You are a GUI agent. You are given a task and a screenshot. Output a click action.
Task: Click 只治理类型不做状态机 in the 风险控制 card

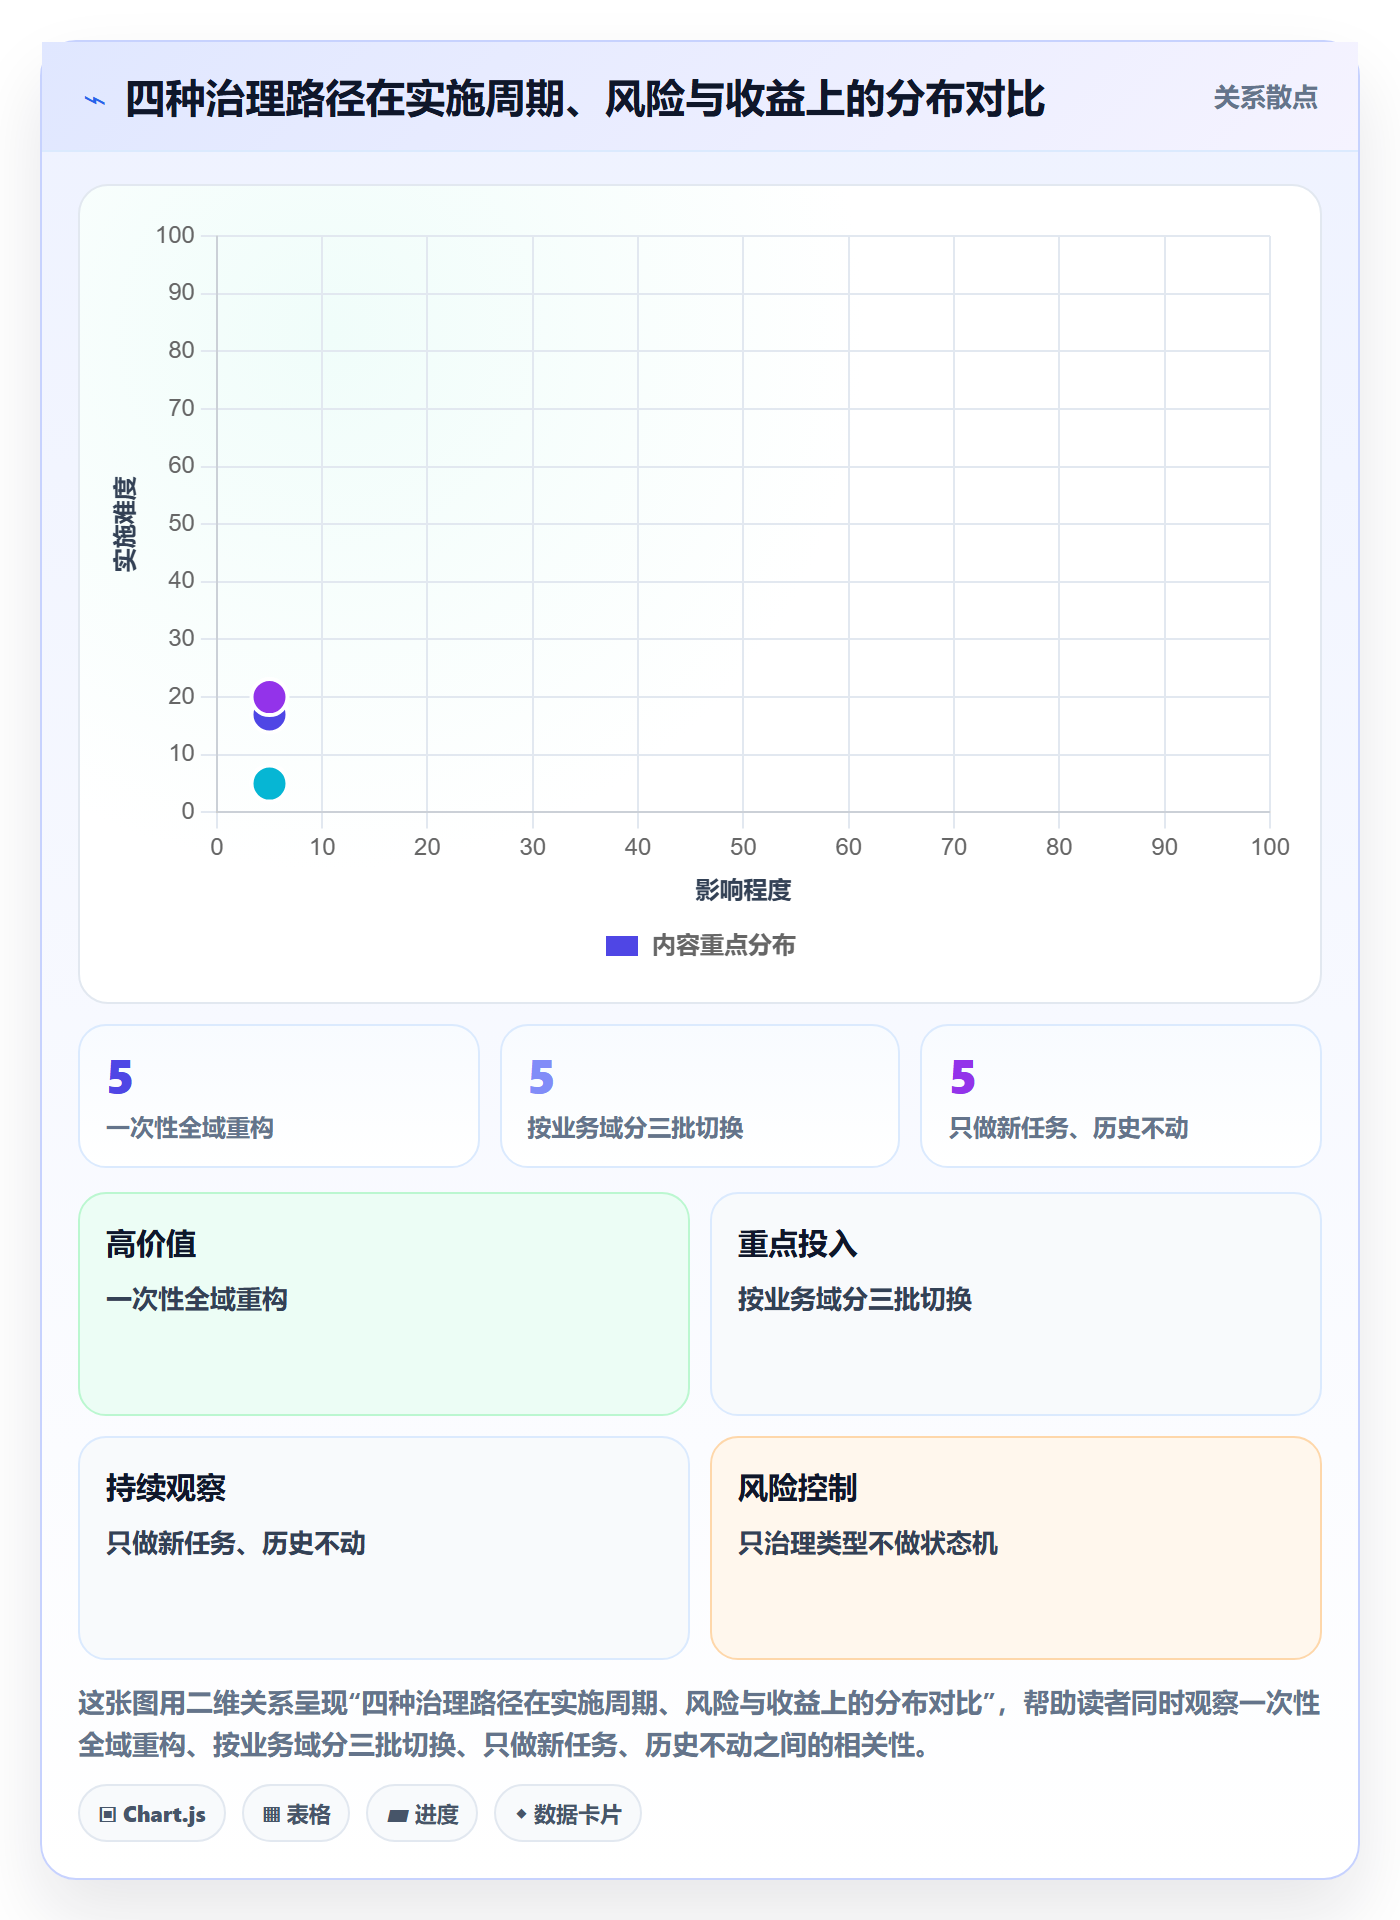pos(868,1543)
